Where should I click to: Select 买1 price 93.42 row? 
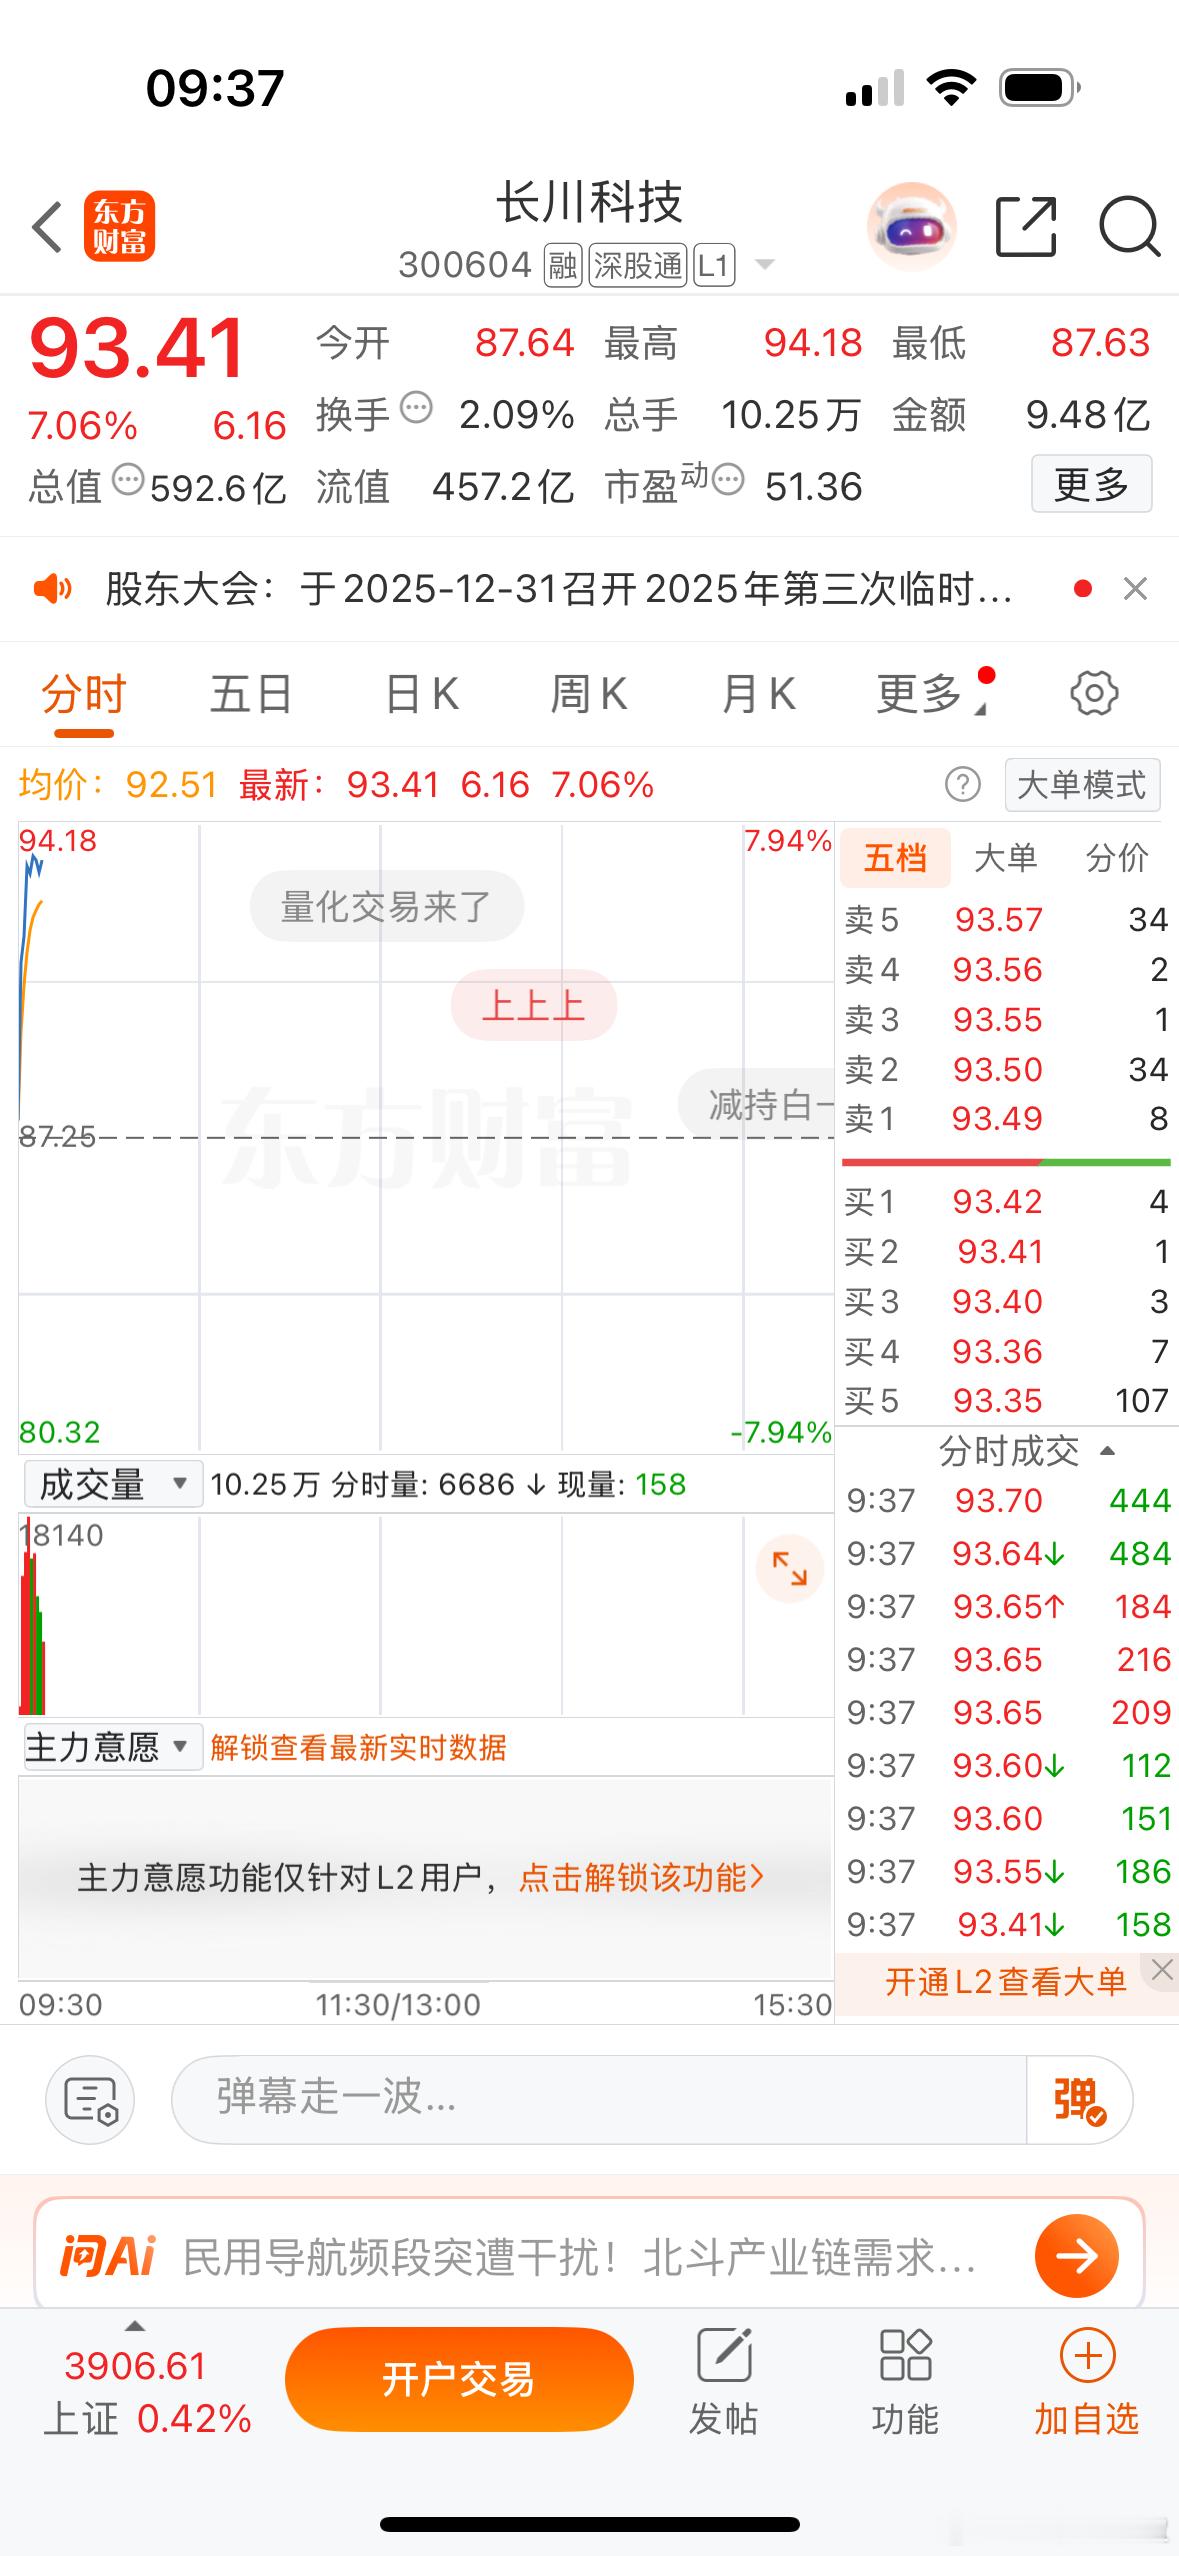click(1006, 1201)
